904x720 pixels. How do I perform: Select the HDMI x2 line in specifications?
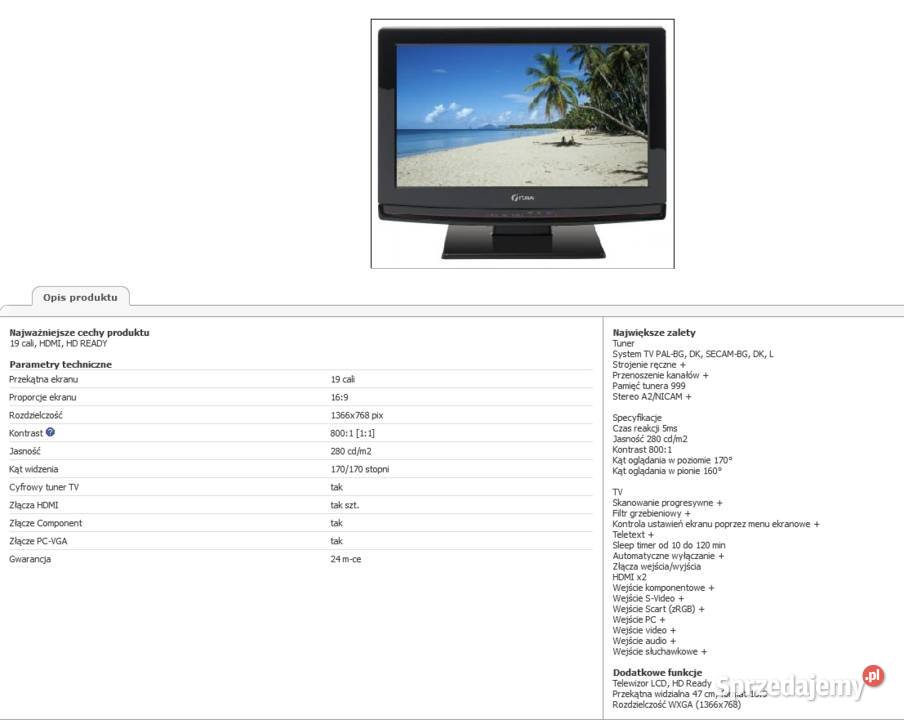pos(630,577)
